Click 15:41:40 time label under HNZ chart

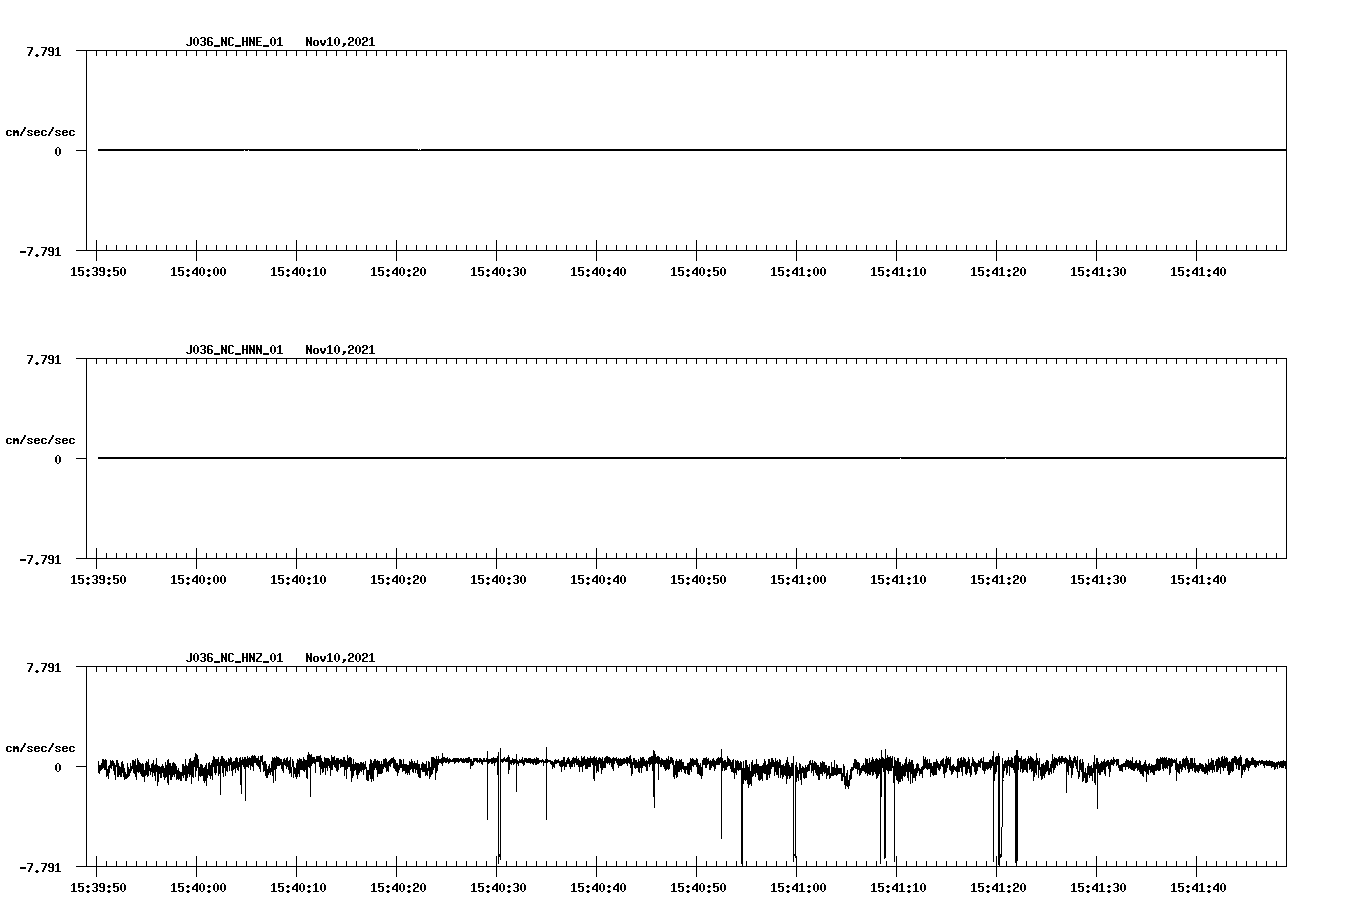point(1198,888)
